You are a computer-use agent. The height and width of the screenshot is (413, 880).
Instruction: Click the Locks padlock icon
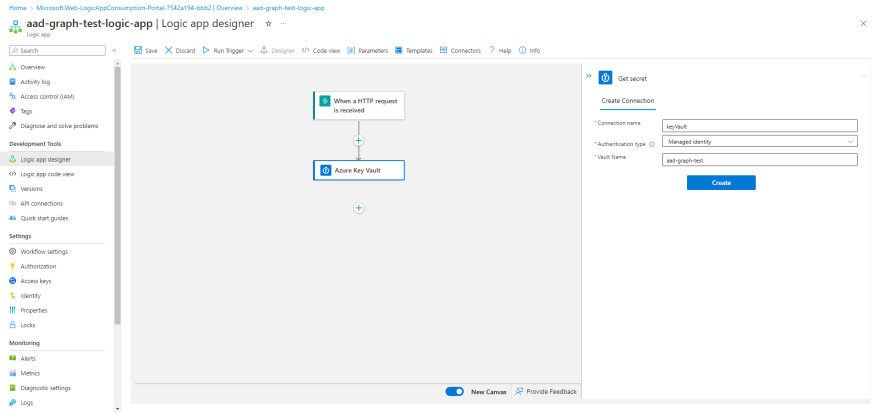tap(13, 324)
